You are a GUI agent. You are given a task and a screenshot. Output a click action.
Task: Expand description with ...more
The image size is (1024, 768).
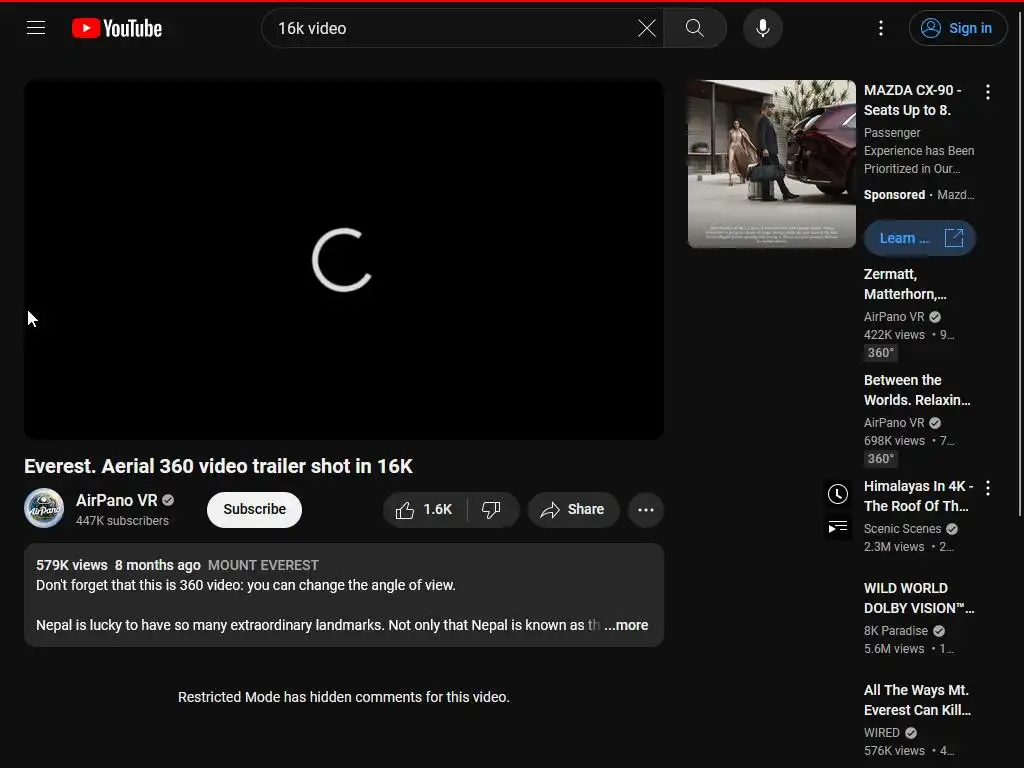pyautogui.click(x=626, y=625)
